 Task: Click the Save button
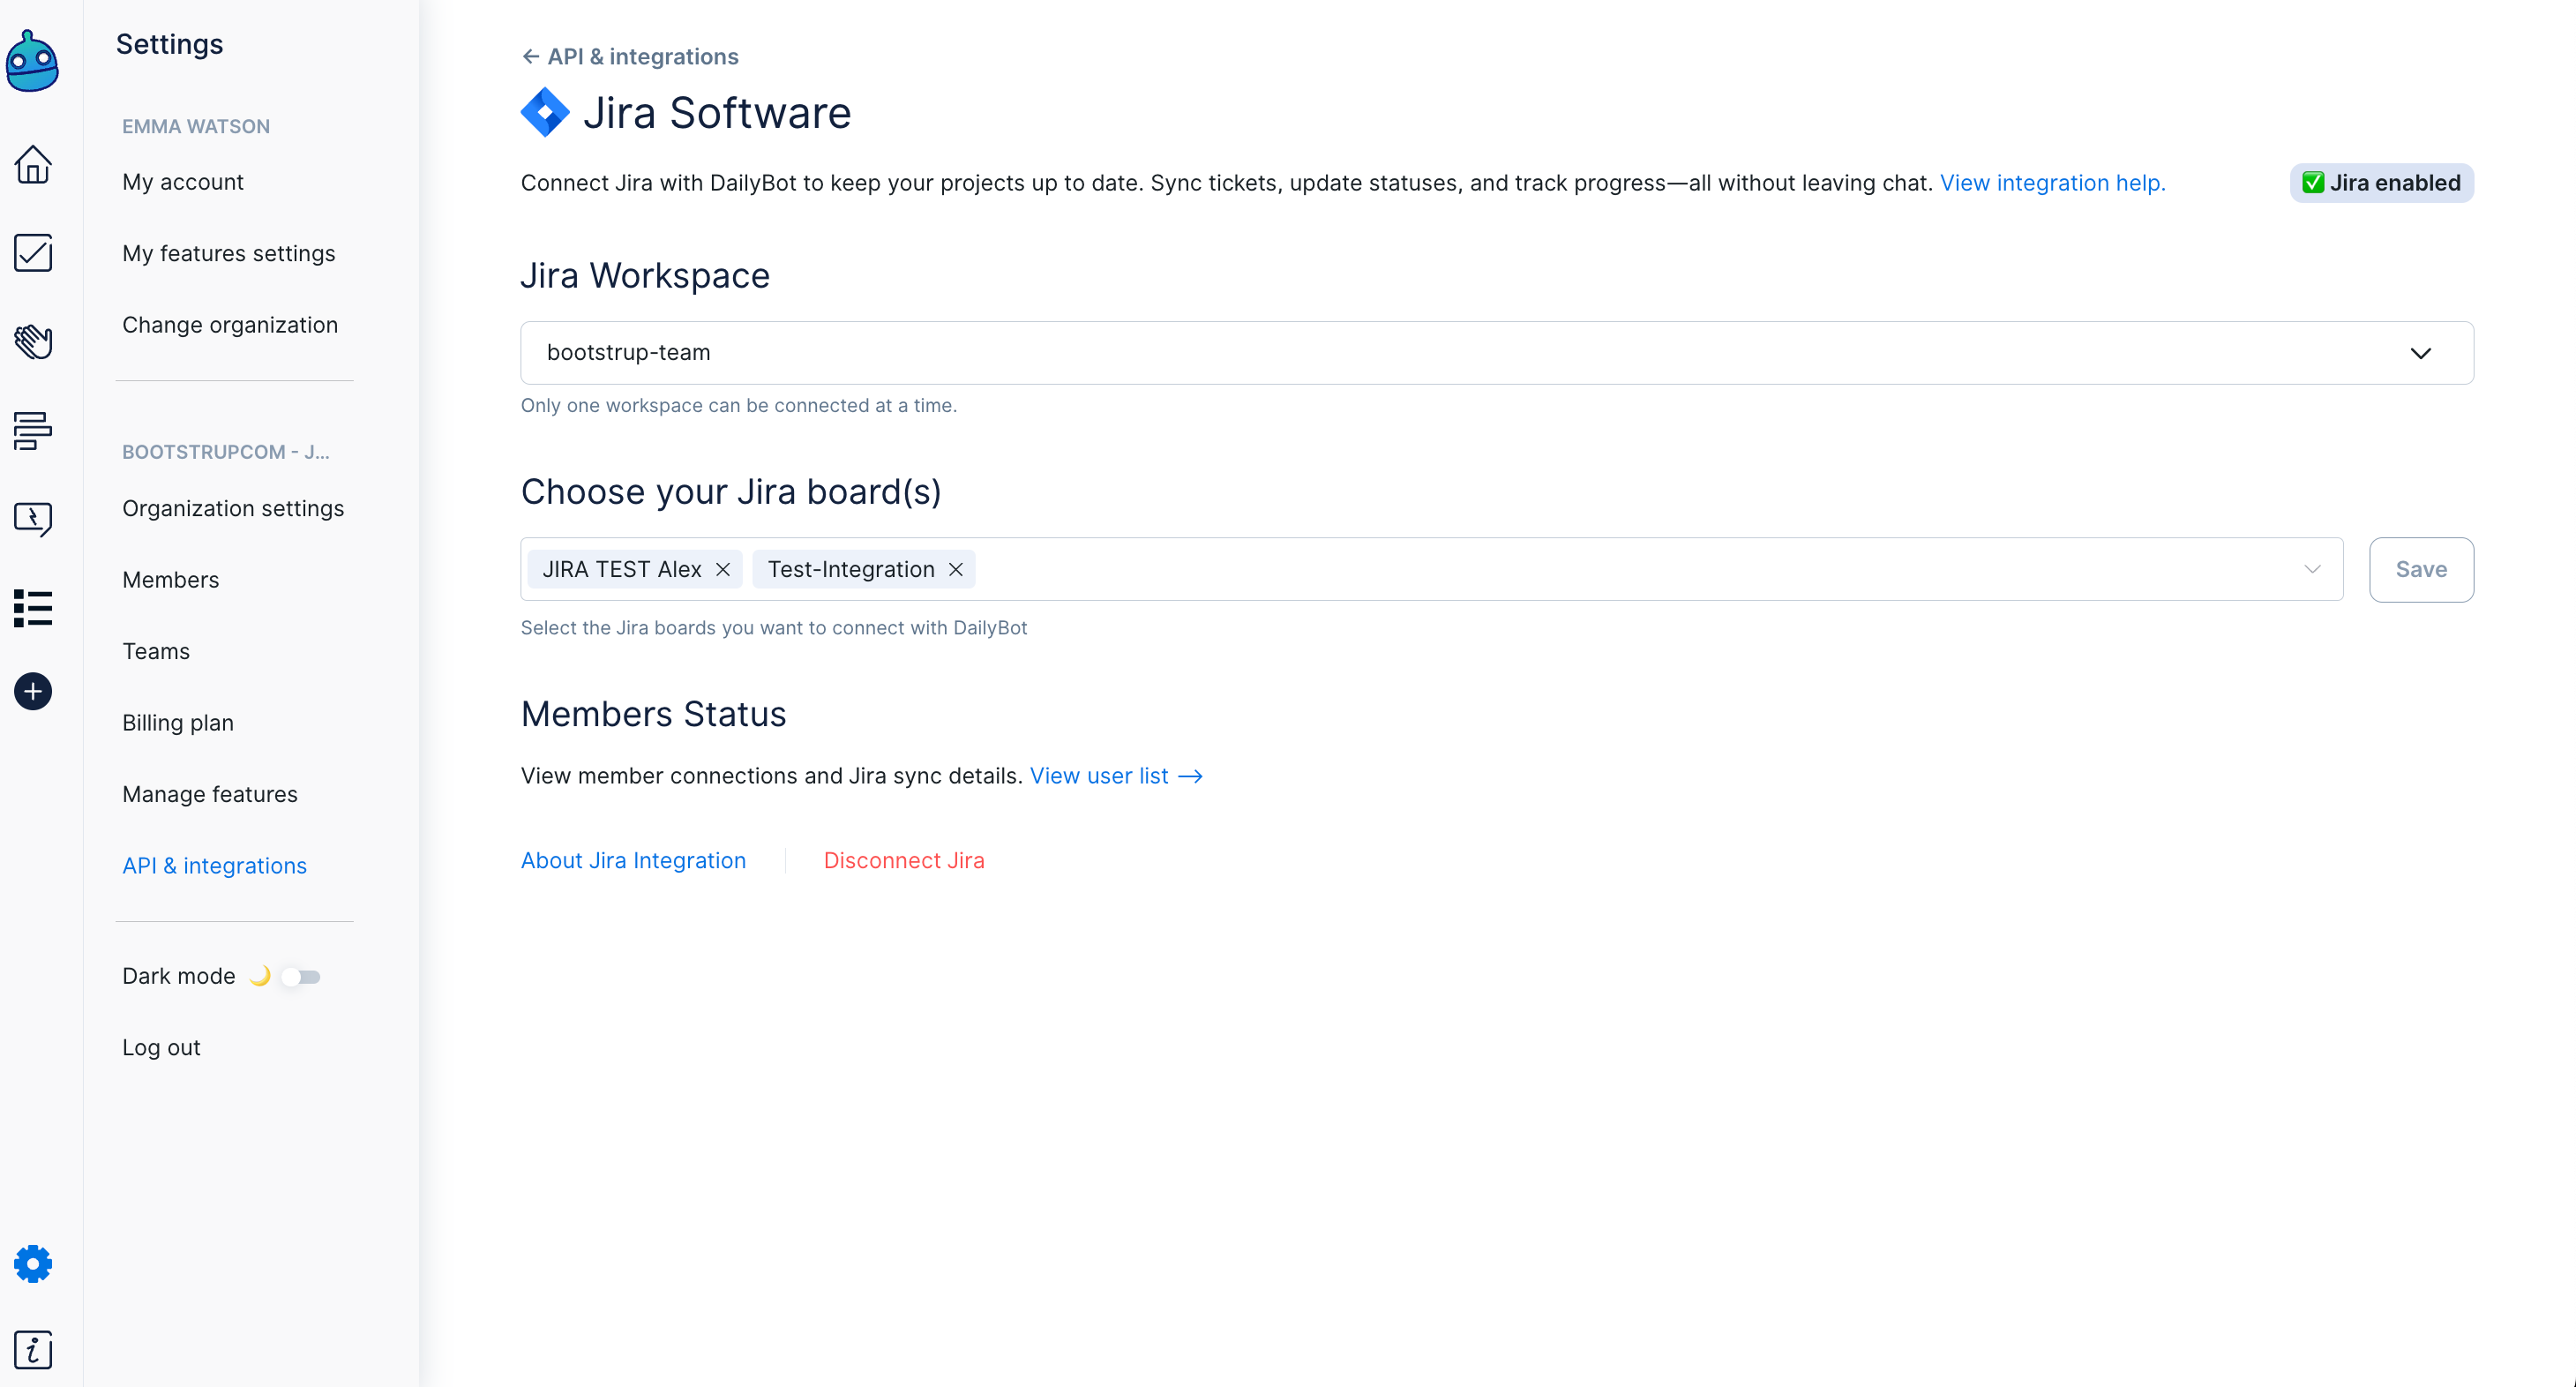coord(2421,569)
